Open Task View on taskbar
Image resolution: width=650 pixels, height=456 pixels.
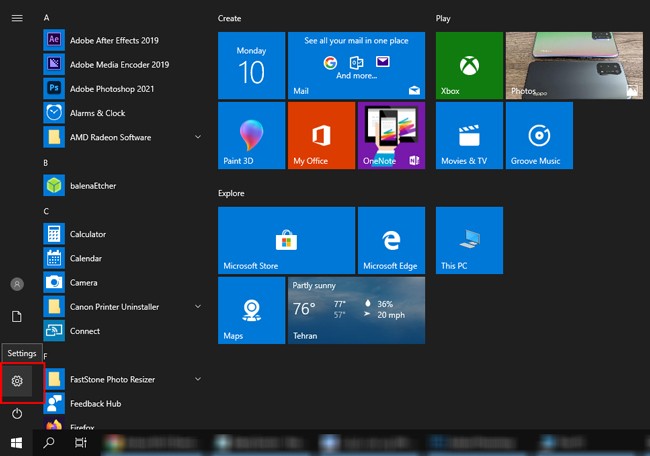(81, 443)
